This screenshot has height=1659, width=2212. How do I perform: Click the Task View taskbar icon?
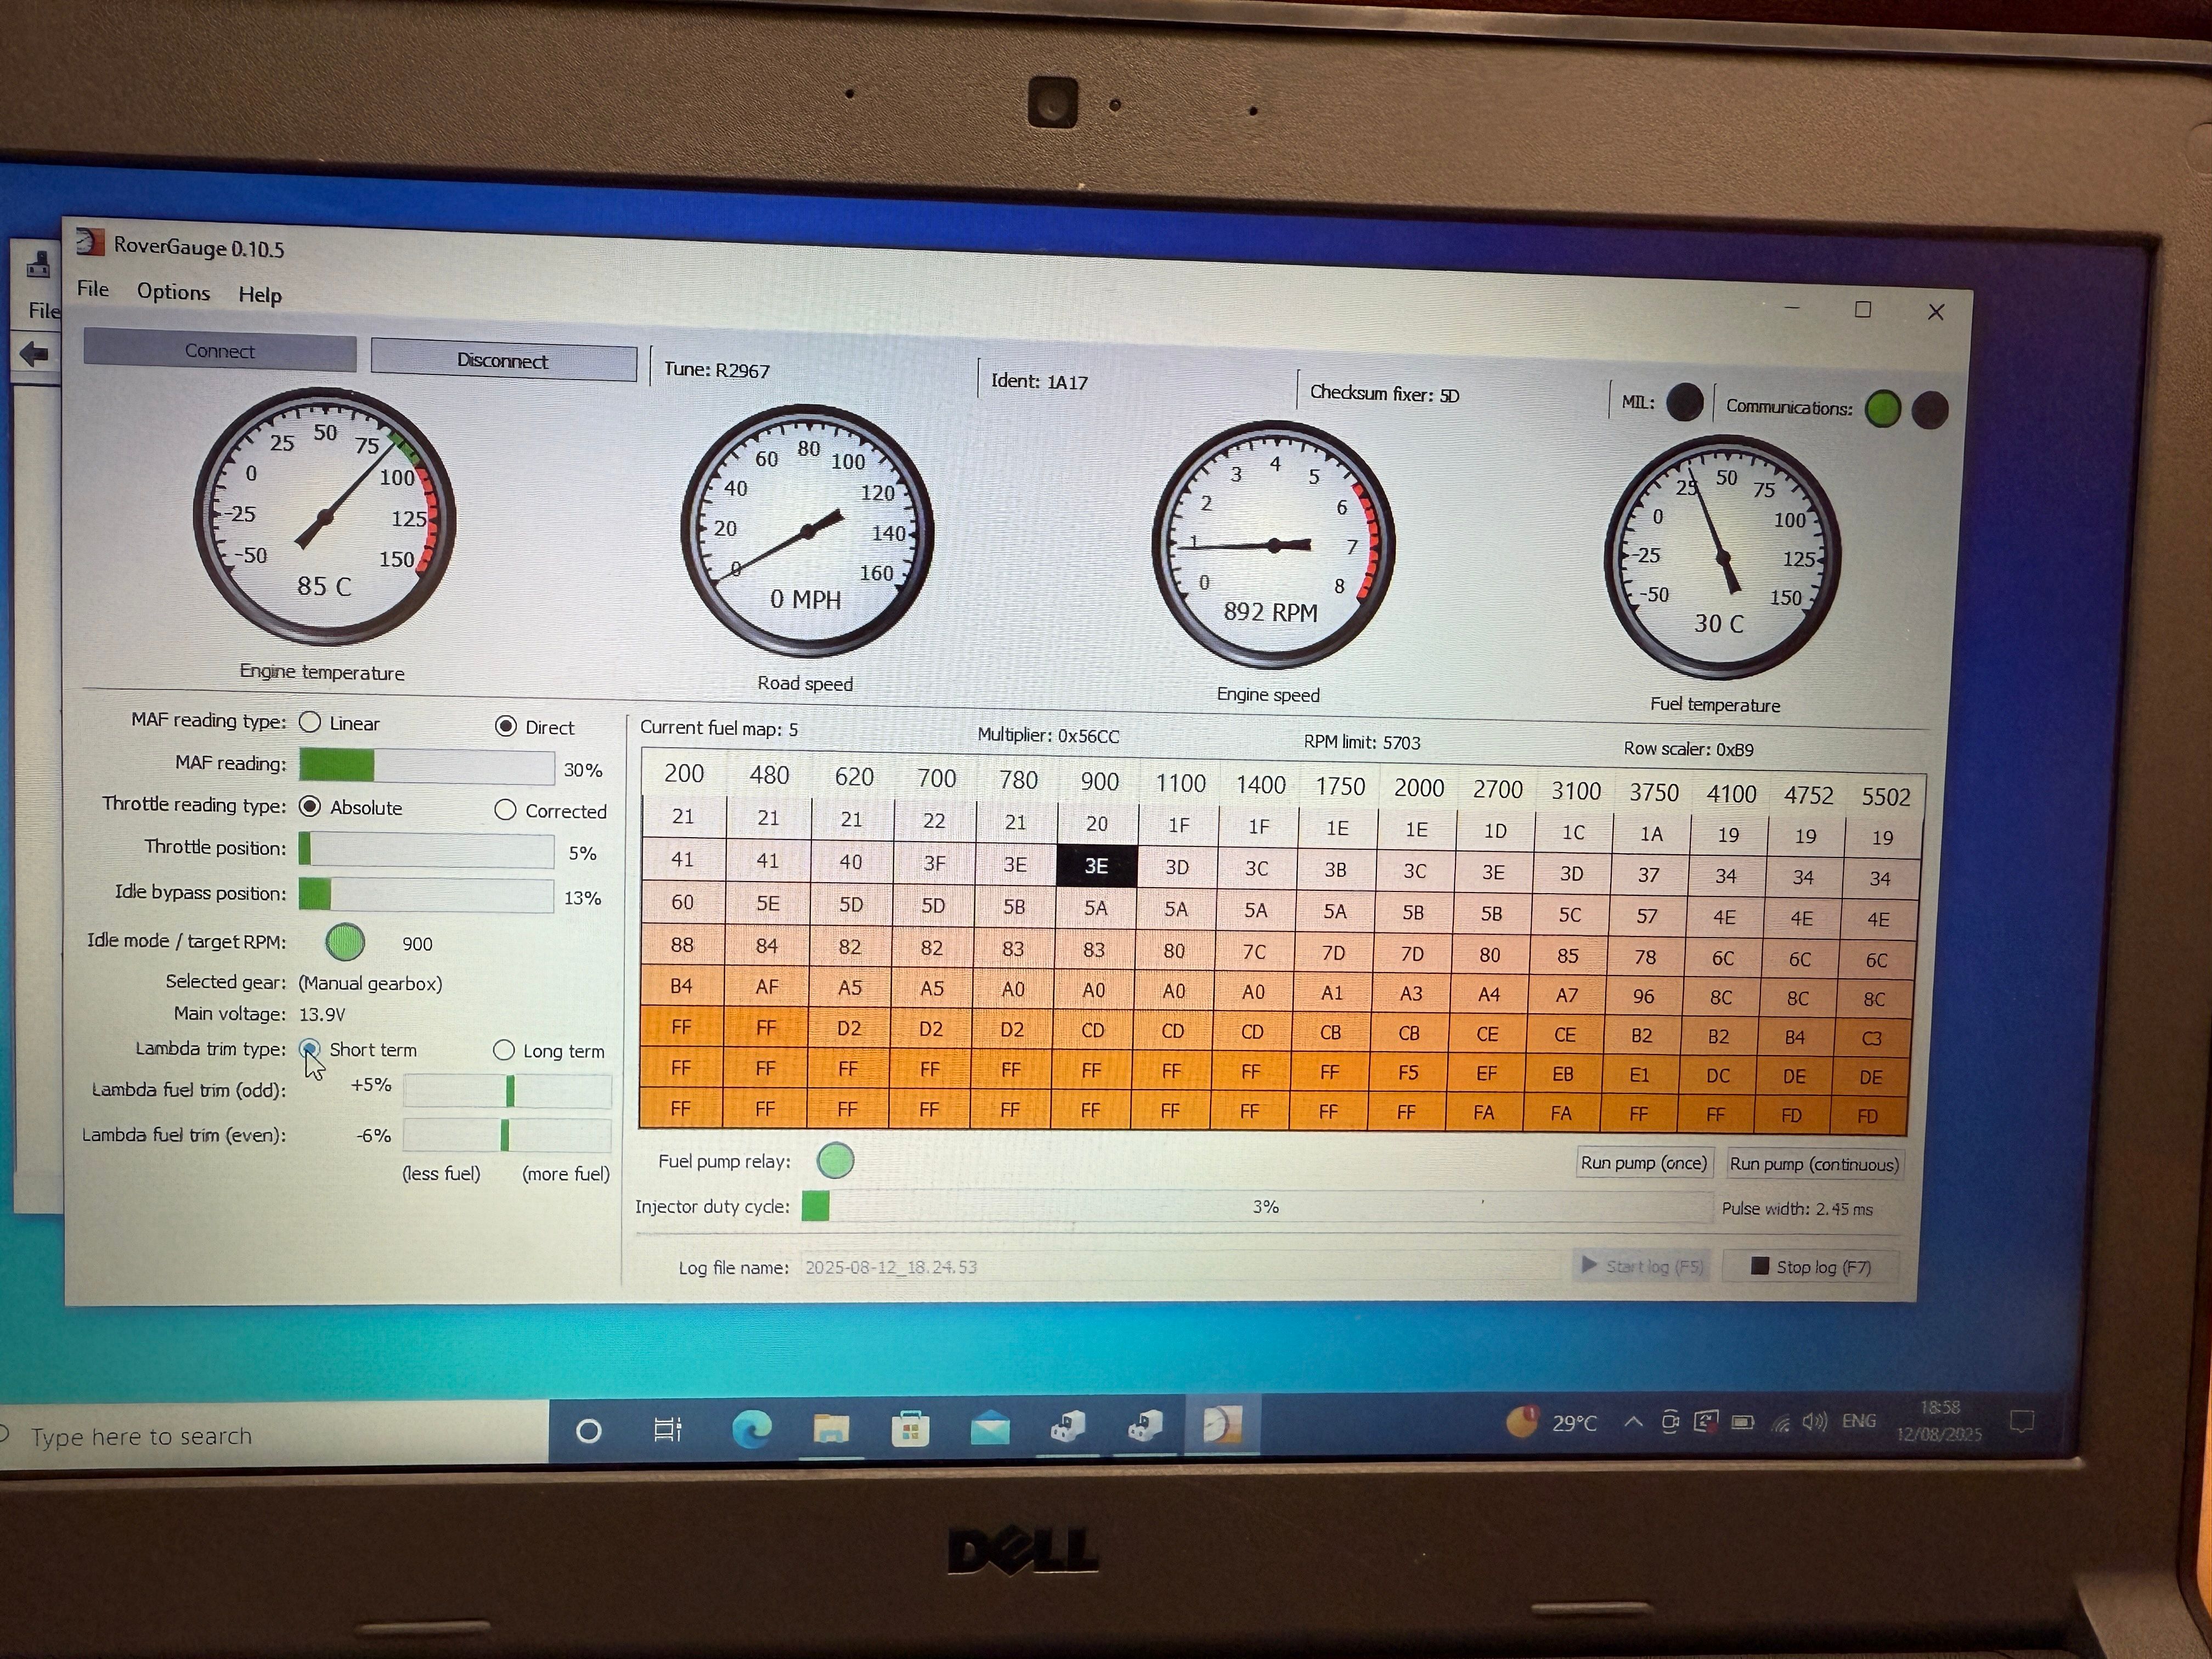pos(667,1430)
